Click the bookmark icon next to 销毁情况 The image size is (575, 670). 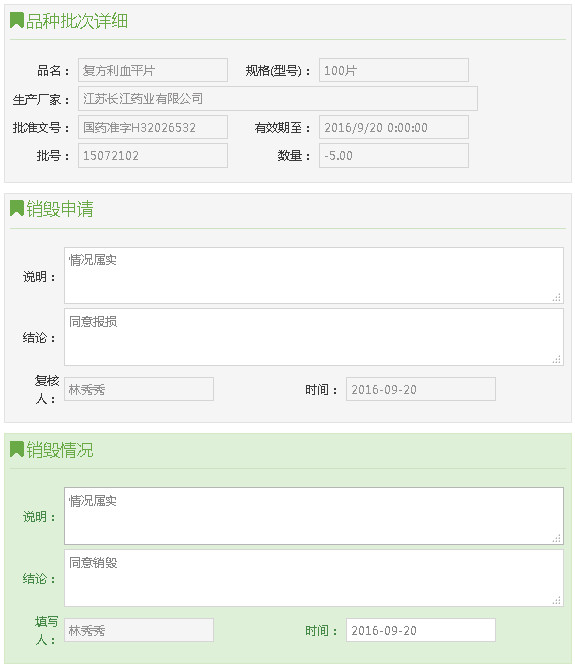point(17,449)
